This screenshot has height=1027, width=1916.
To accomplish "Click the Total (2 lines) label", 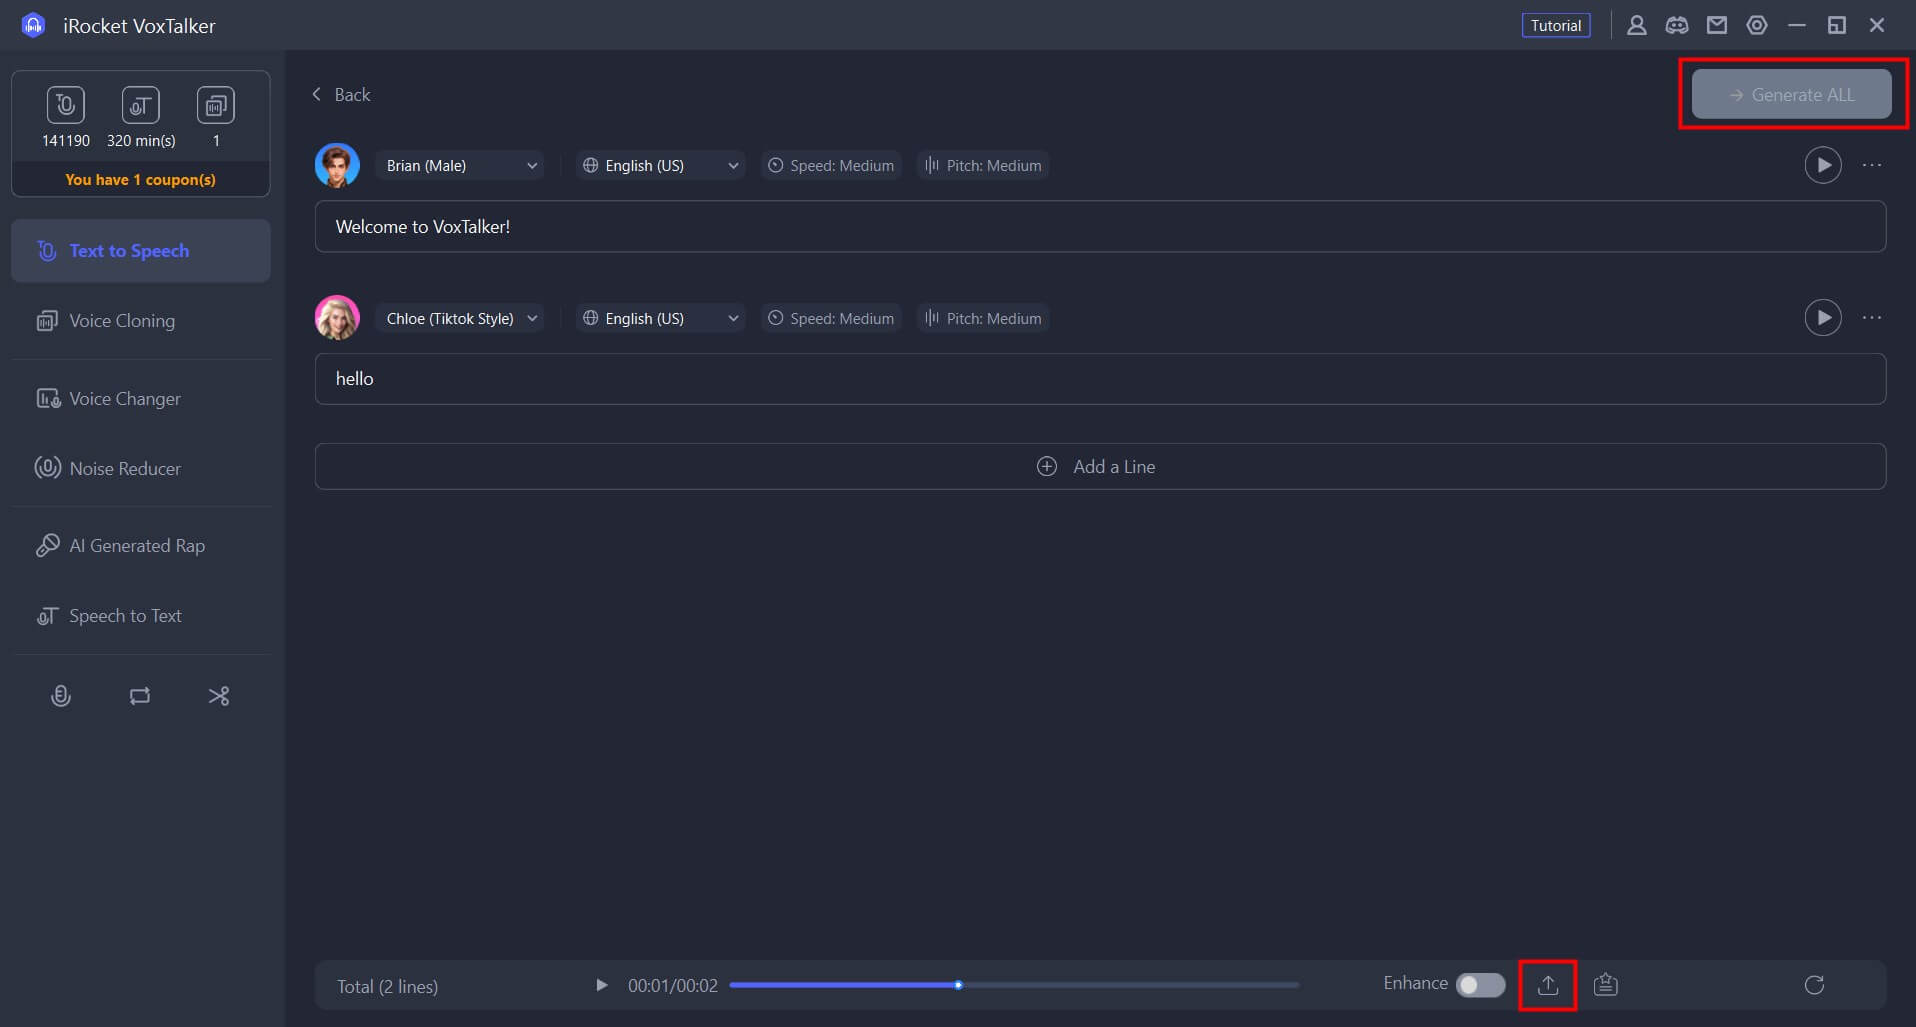I will 387,987.
